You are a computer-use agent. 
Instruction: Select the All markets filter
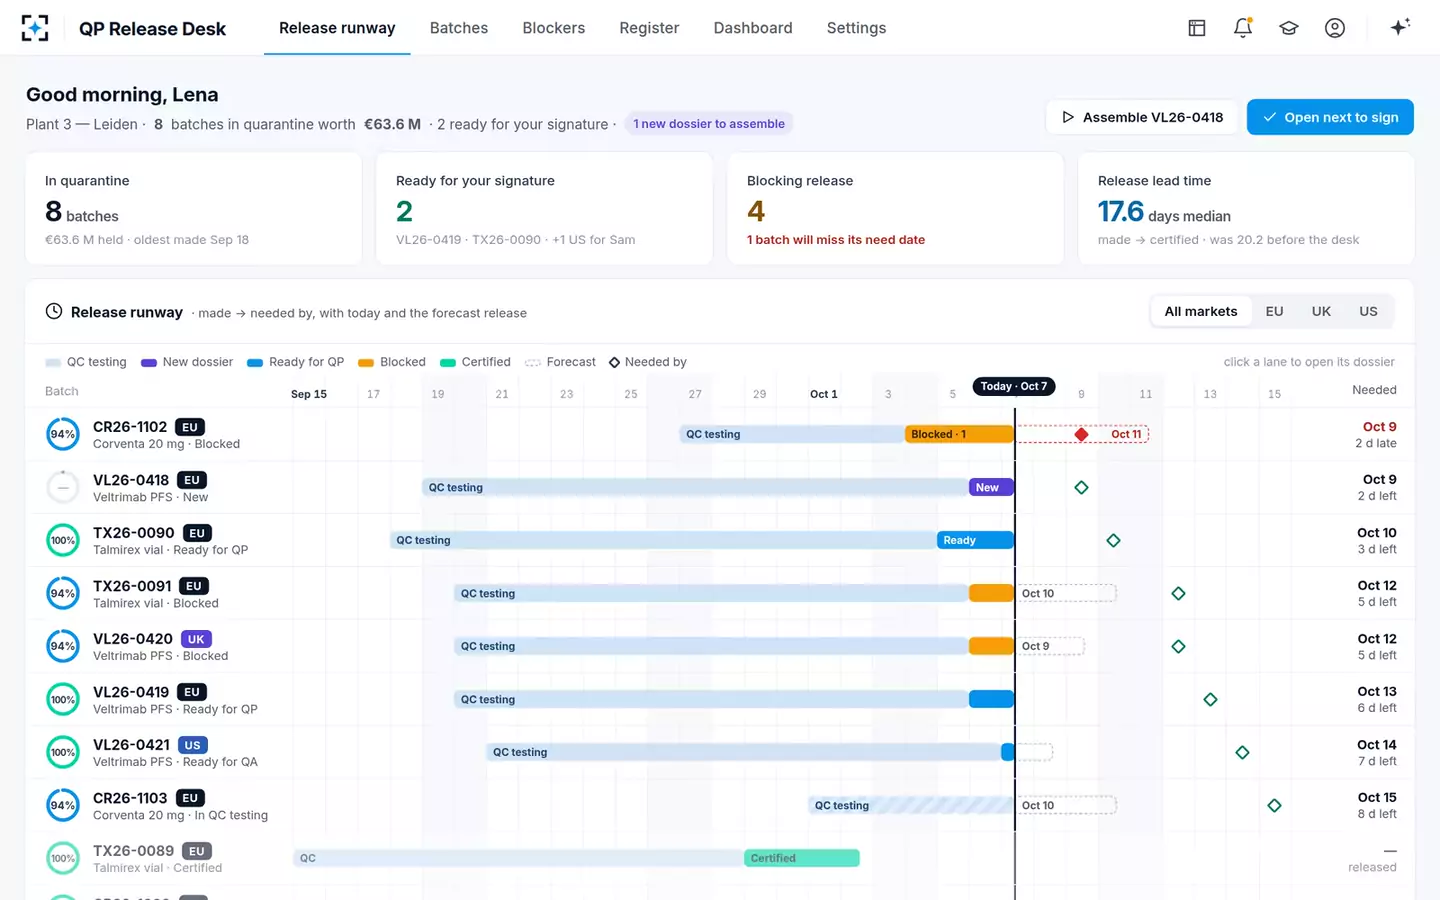[x=1201, y=312]
